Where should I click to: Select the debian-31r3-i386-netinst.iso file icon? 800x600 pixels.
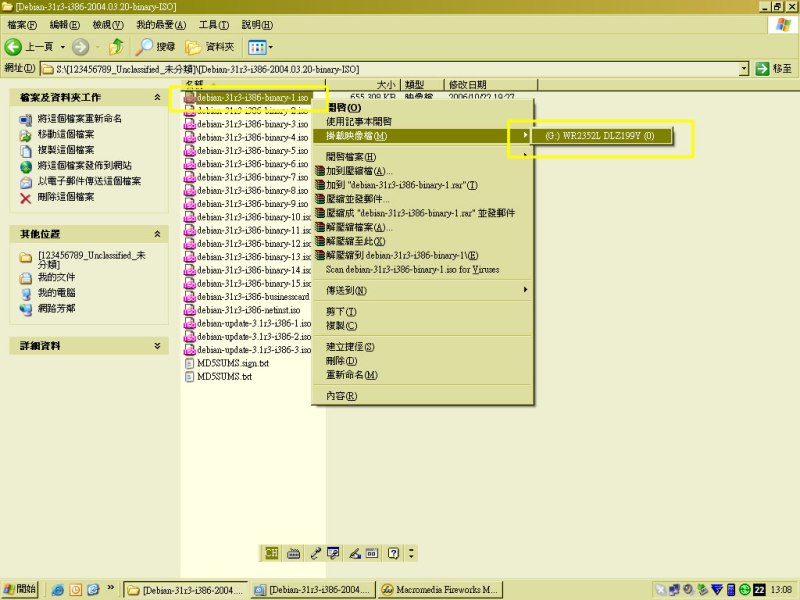[x=190, y=310]
